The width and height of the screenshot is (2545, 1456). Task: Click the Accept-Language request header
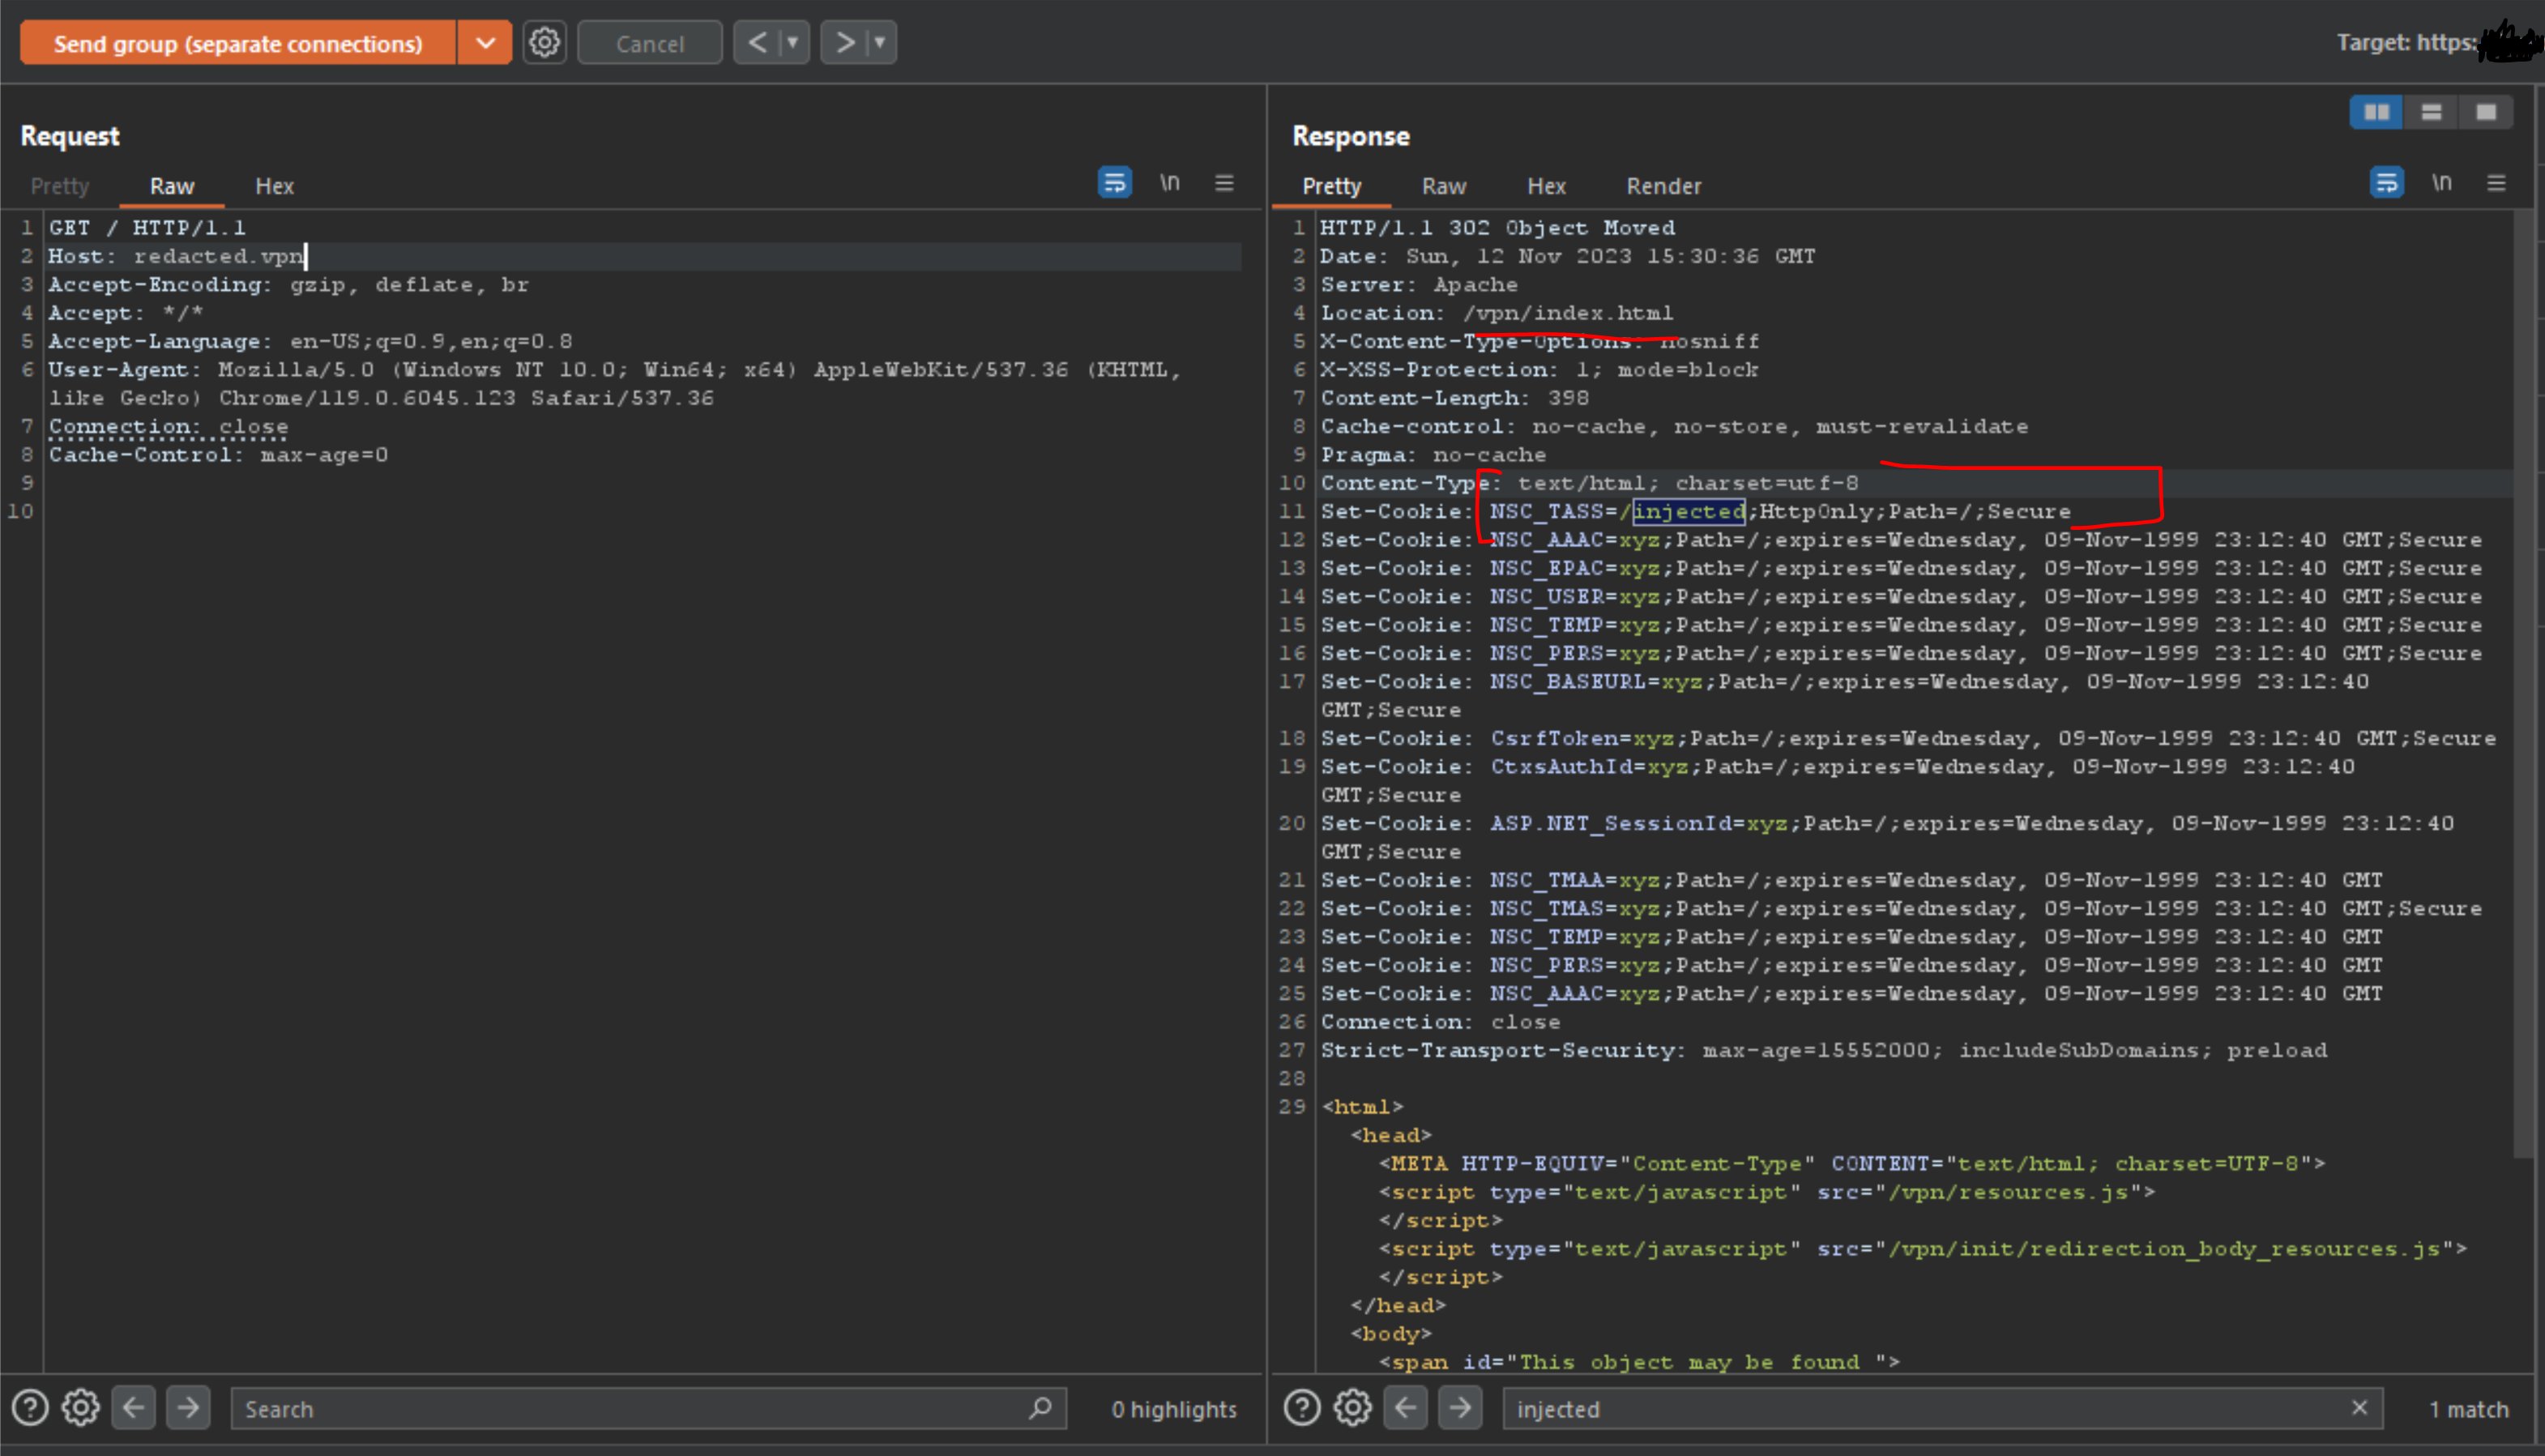point(310,342)
